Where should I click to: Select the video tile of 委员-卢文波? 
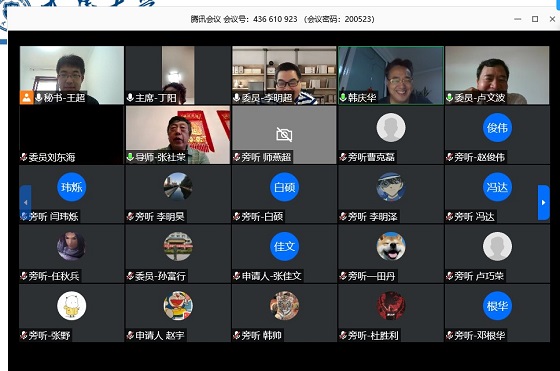497,75
